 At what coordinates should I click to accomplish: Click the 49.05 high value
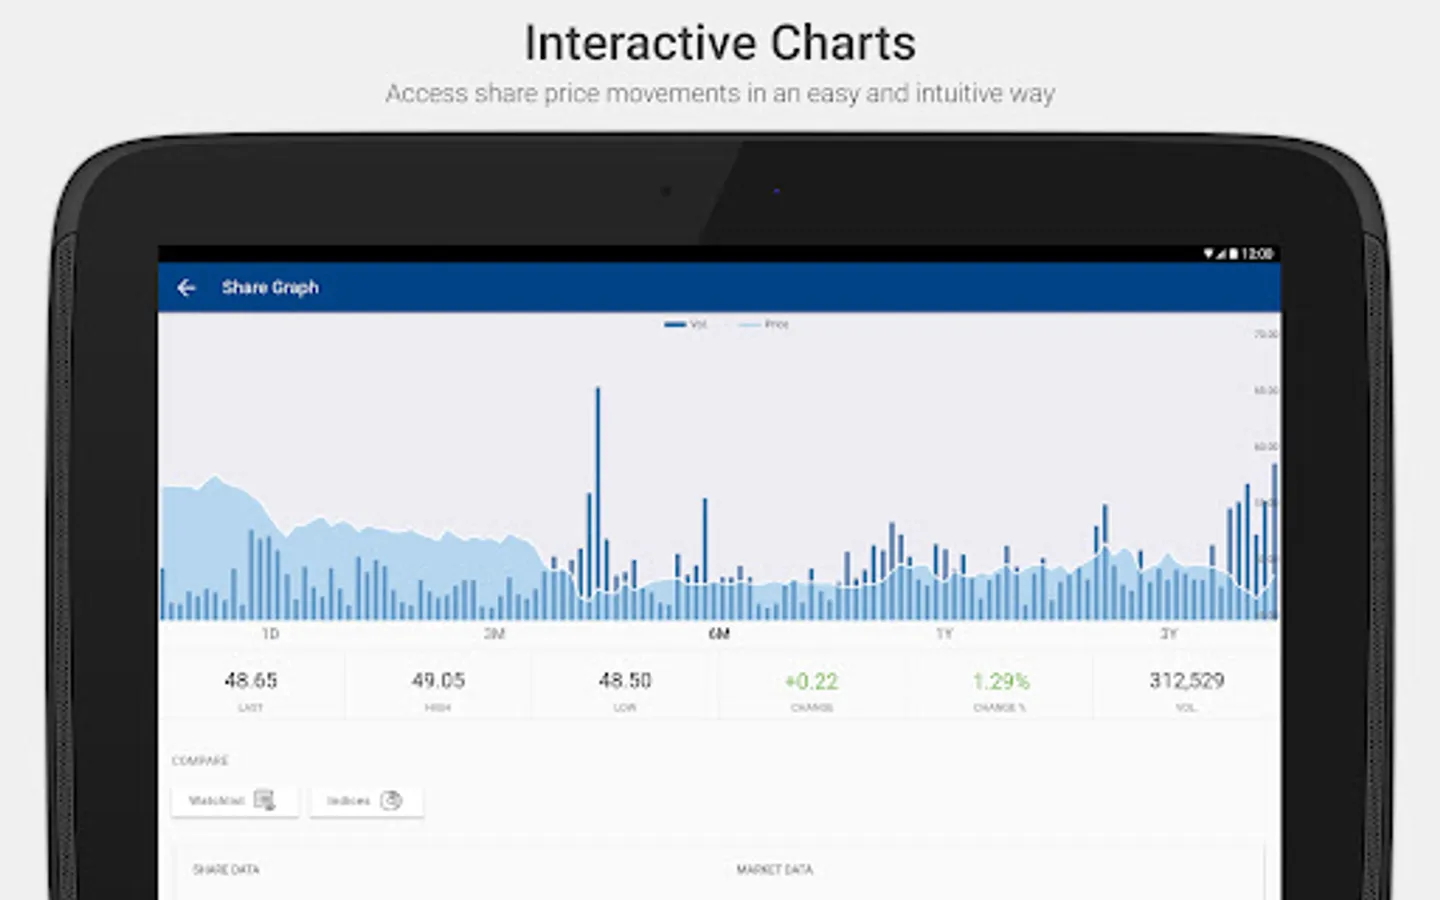coord(438,680)
